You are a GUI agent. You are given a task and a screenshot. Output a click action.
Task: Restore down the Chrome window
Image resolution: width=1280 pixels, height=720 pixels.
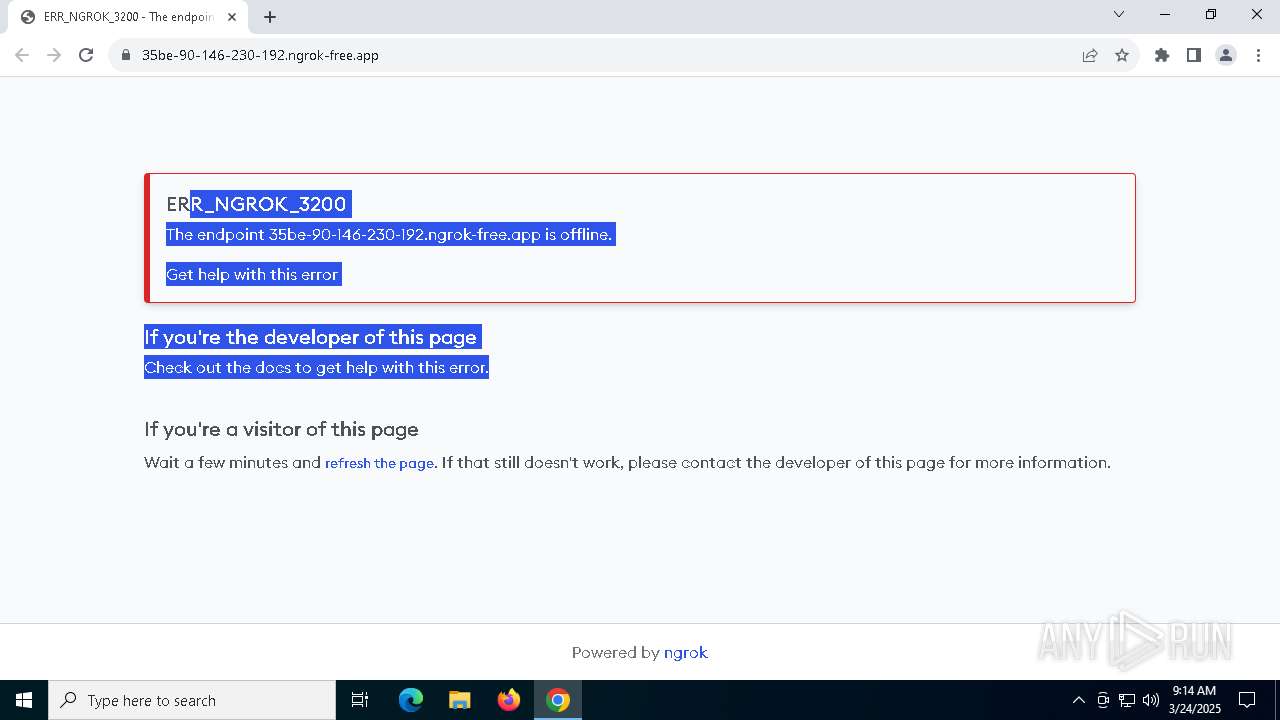point(1211,14)
